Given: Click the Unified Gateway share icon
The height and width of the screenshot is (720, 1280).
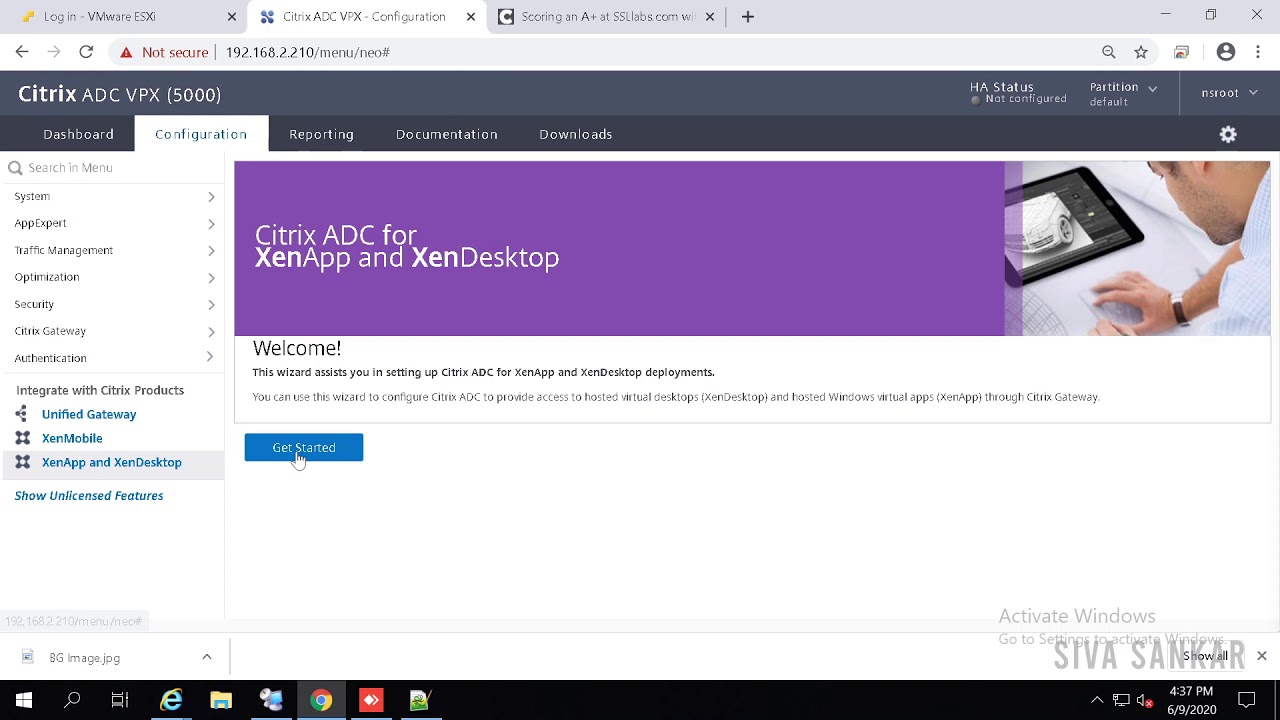Looking at the screenshot, I should [22, 414].
